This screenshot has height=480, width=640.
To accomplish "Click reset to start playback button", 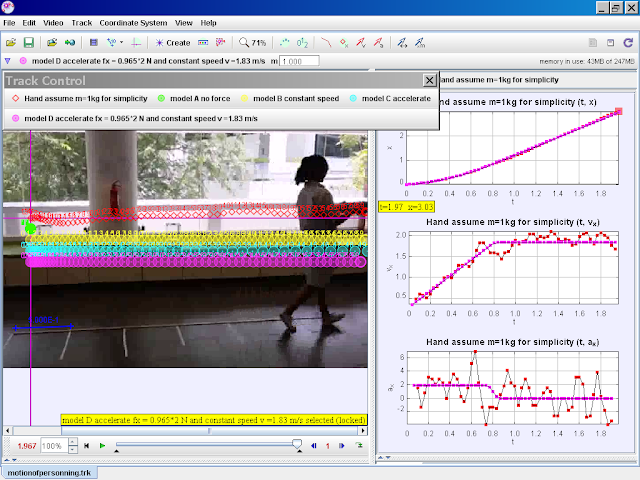I will point(87,446).
